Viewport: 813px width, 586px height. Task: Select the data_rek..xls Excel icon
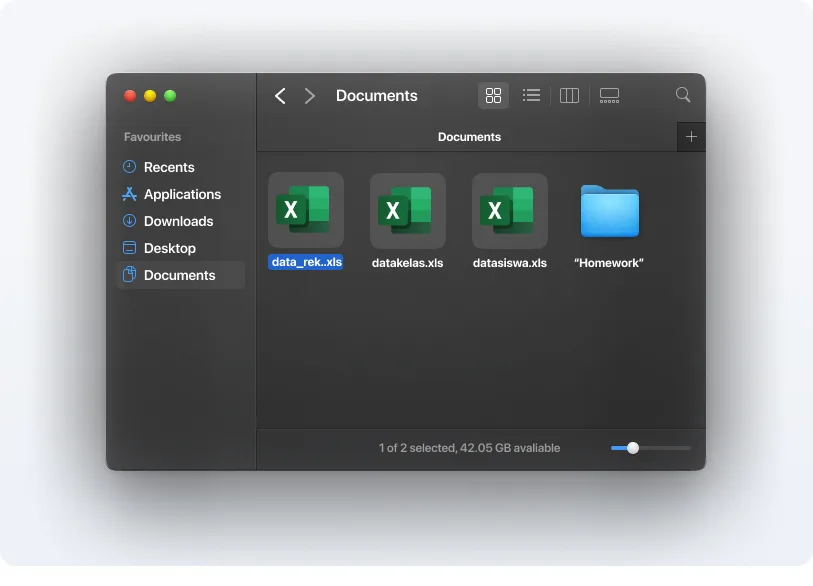pos(306,210)
